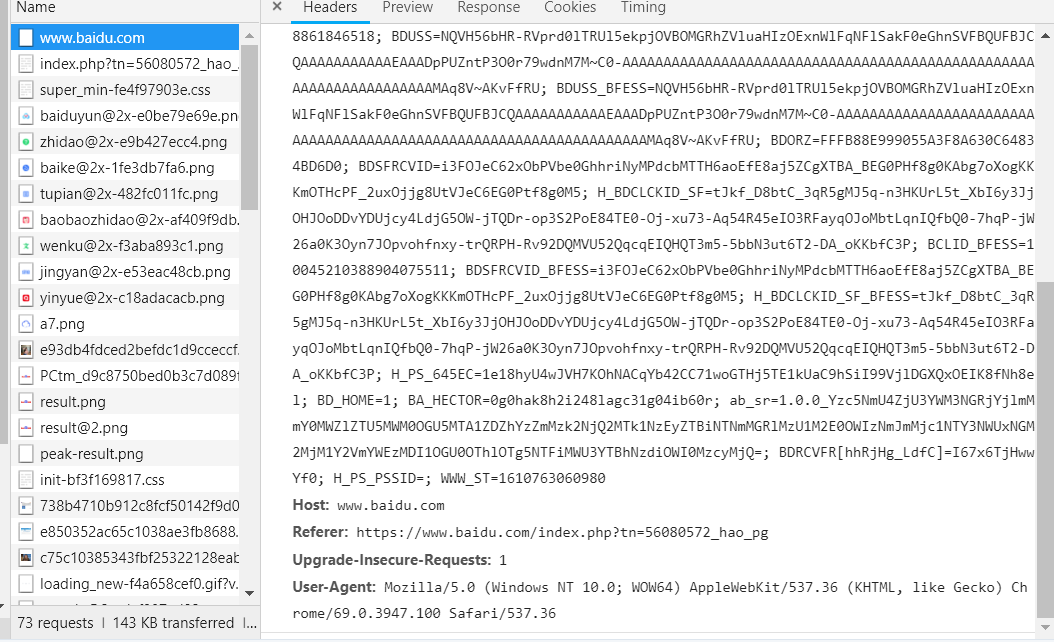Click the super_min css file icon

pos(26,89)
